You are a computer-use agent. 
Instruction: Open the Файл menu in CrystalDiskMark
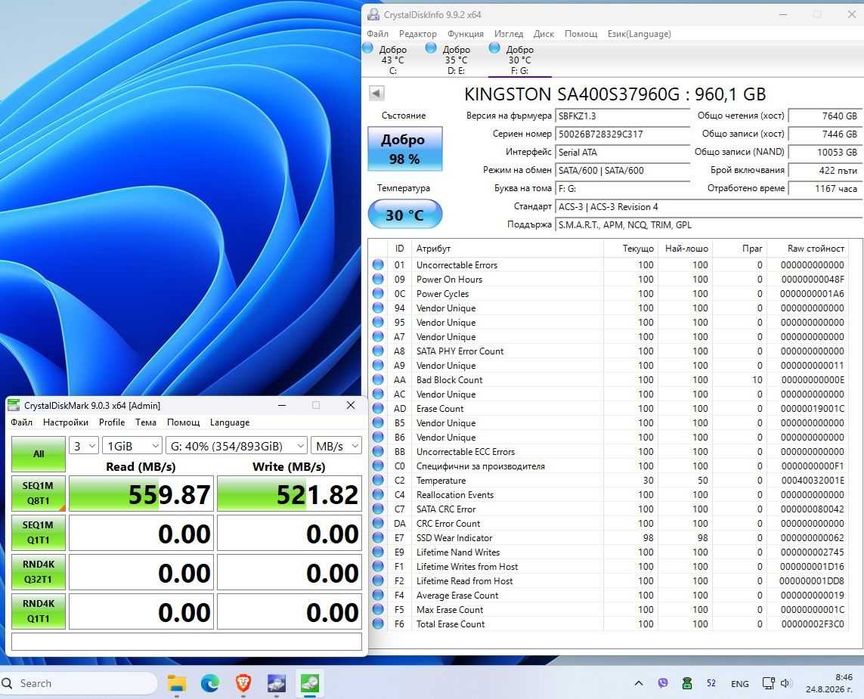click(x=21, y=422)
